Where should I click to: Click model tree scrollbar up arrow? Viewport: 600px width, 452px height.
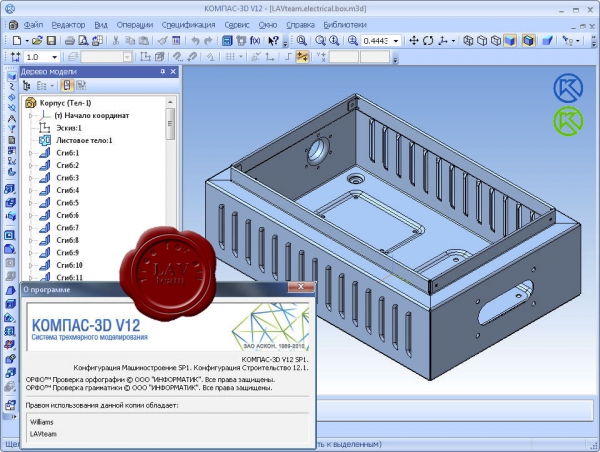170,102
